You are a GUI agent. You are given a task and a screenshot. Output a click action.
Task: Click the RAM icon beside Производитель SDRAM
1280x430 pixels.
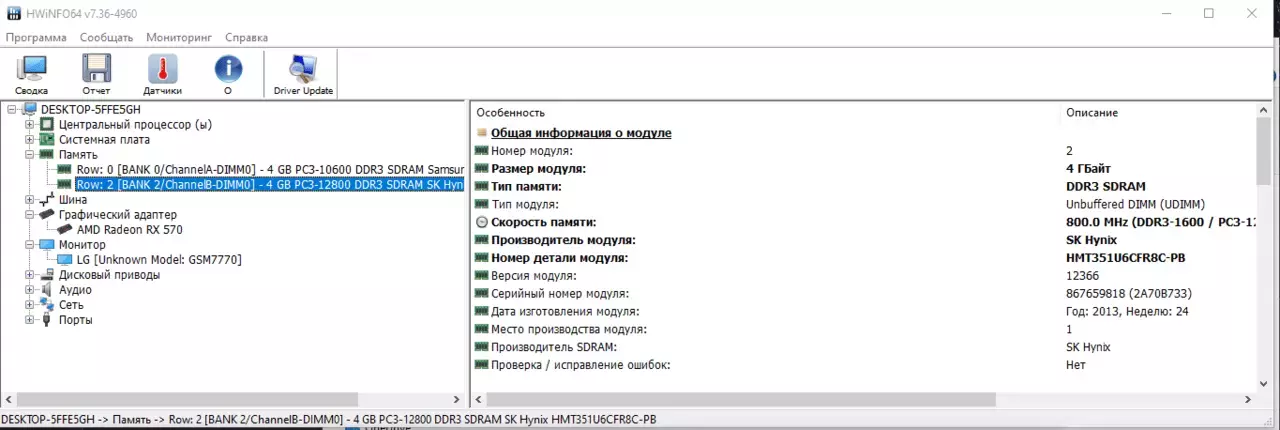[482, 347]
